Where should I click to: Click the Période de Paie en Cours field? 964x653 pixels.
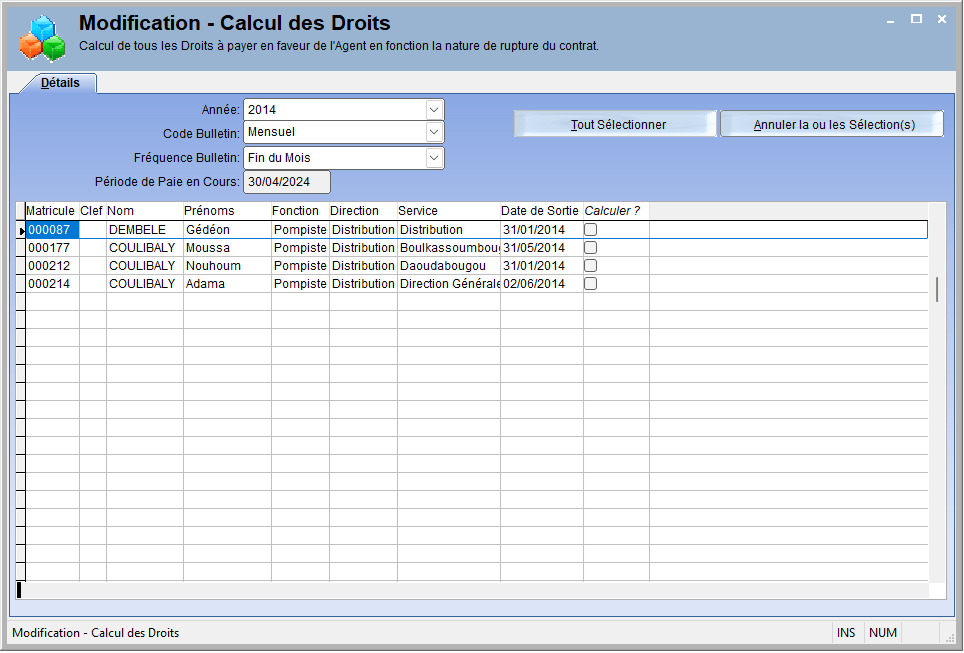click(287, 182)
